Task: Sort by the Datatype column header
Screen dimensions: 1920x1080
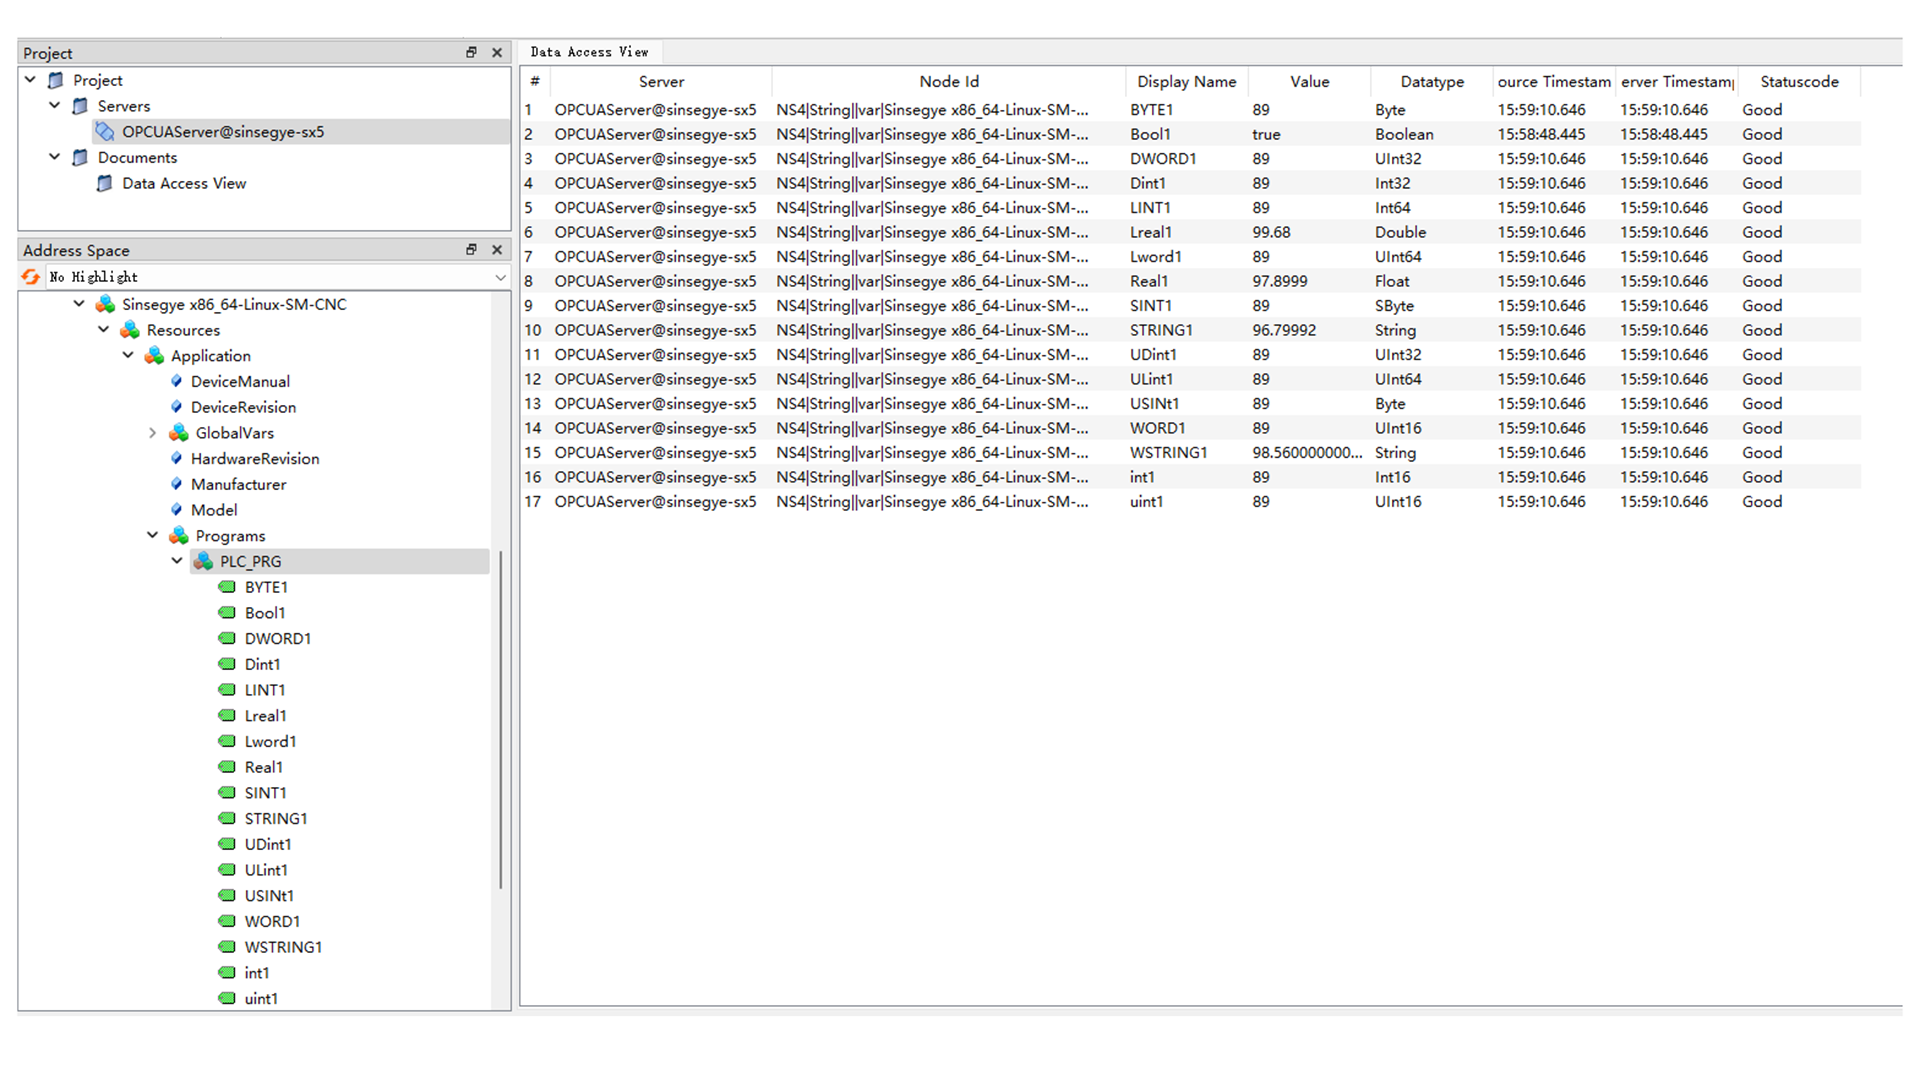Action: [1431, 82]
